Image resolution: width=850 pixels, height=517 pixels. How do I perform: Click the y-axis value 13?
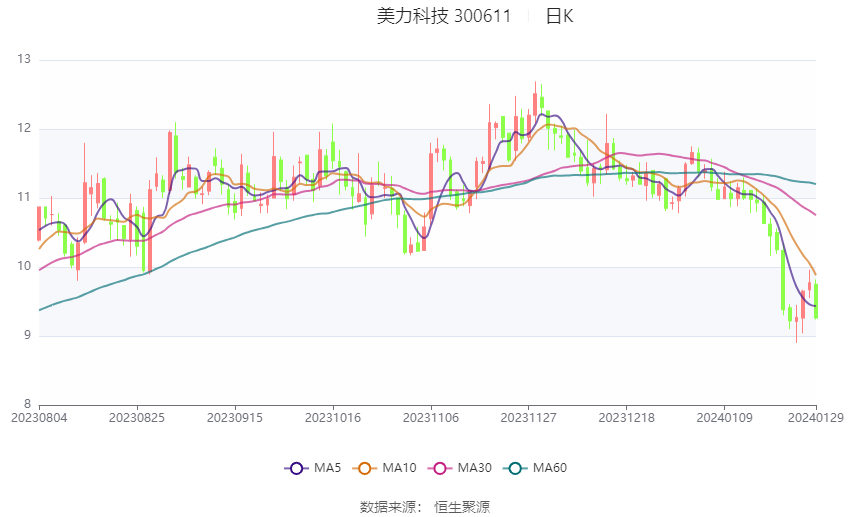(x=24, y=59)
